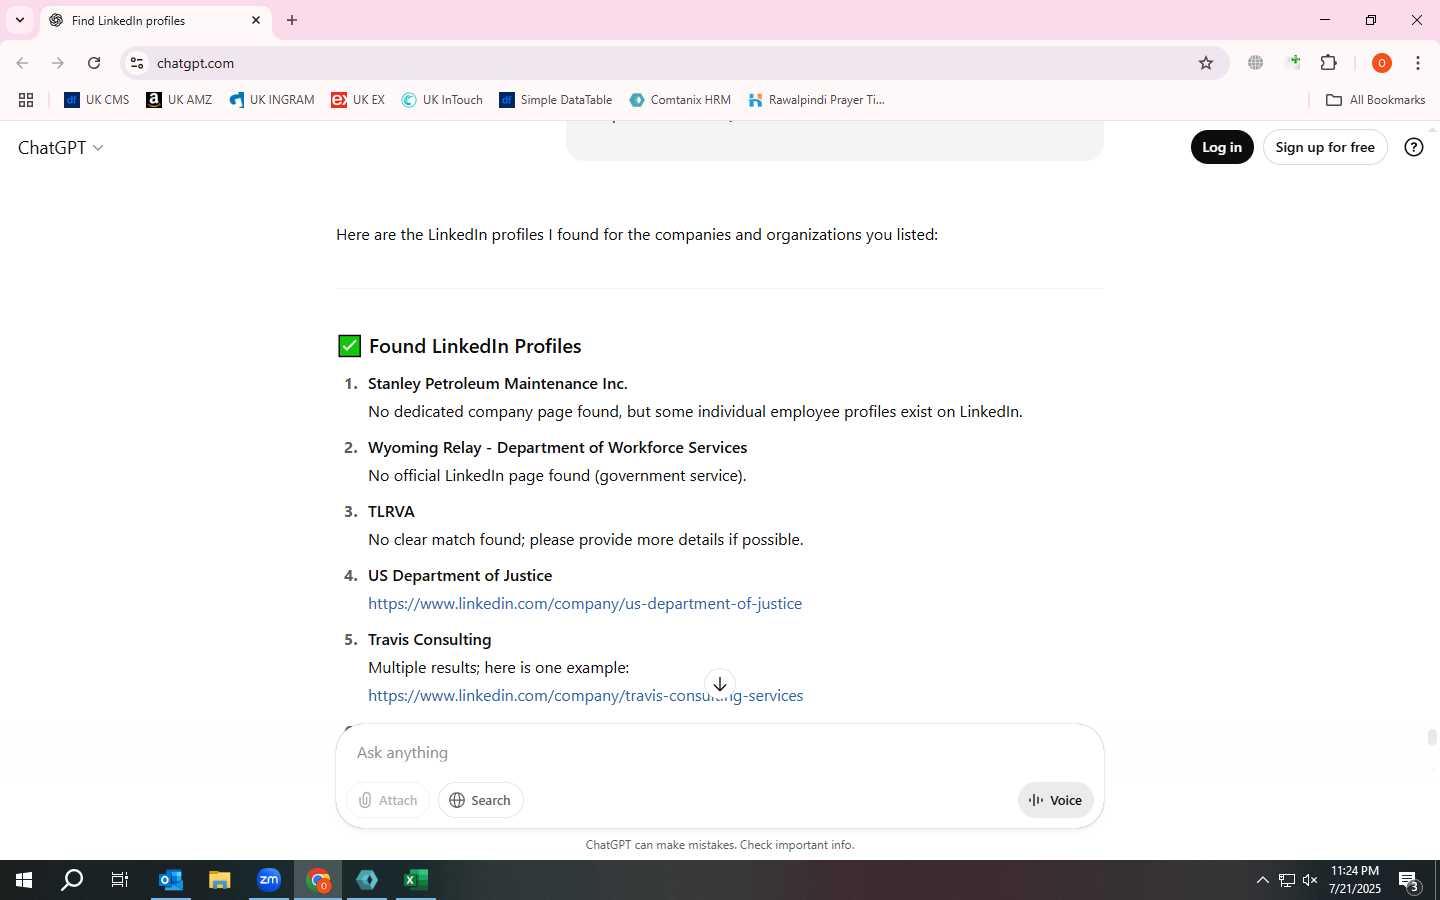Open Outlook from the taskbar
1440x900 pixels.
click(170, 880)
